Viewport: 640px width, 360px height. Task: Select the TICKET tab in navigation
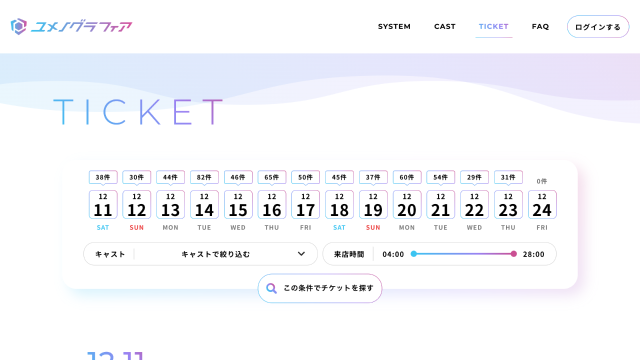[493, 27]
